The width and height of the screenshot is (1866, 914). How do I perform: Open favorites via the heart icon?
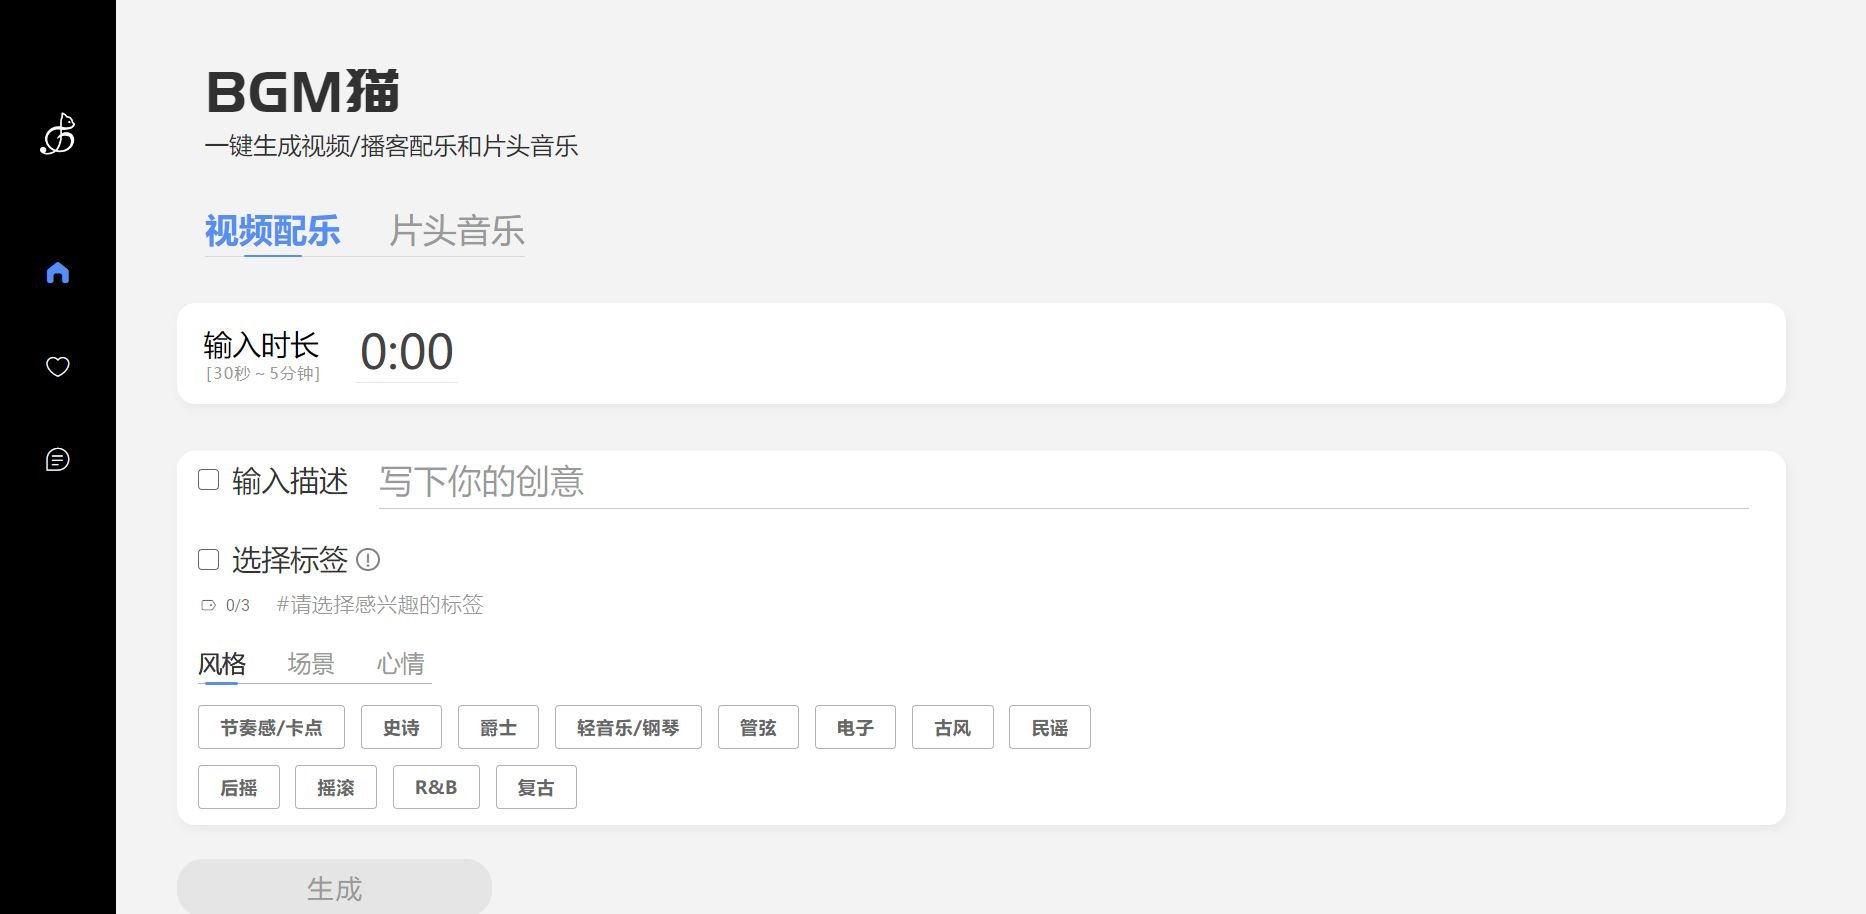click(57, 366)
